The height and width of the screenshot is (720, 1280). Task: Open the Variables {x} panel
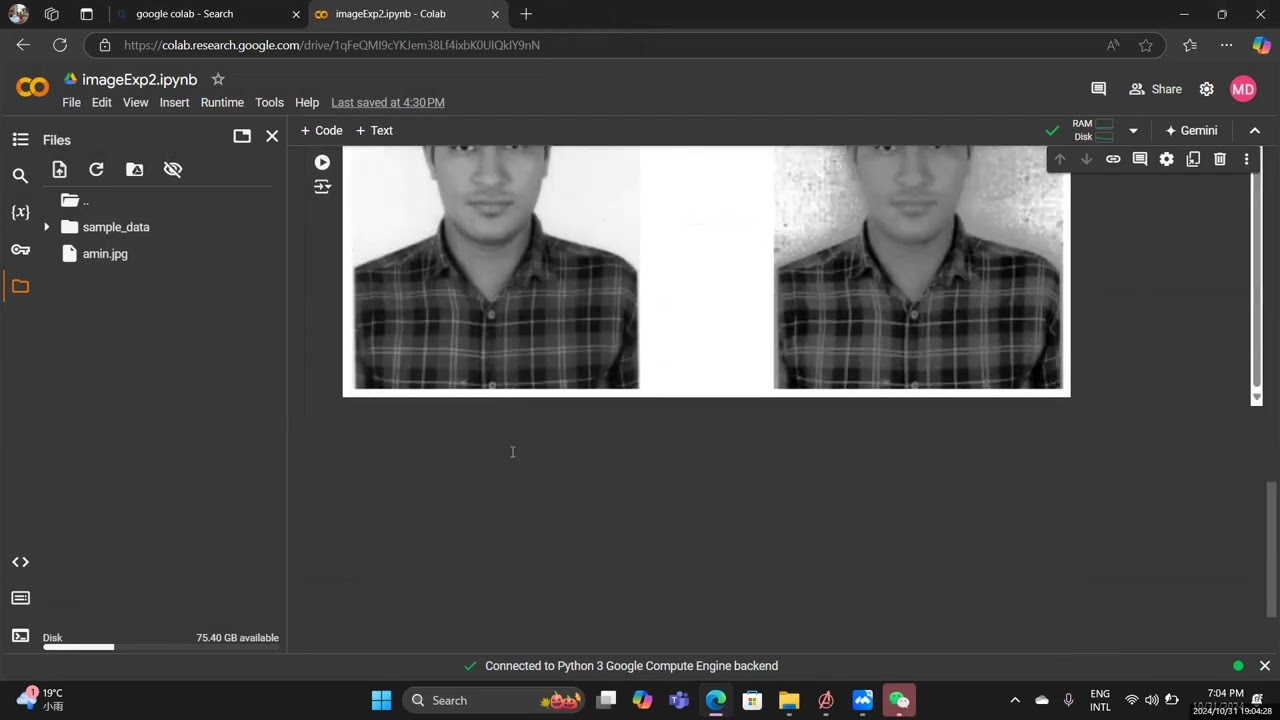(20, 212)
